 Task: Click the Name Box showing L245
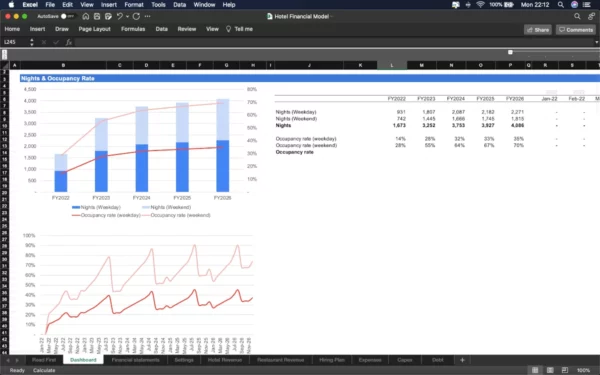click(15, 42)
